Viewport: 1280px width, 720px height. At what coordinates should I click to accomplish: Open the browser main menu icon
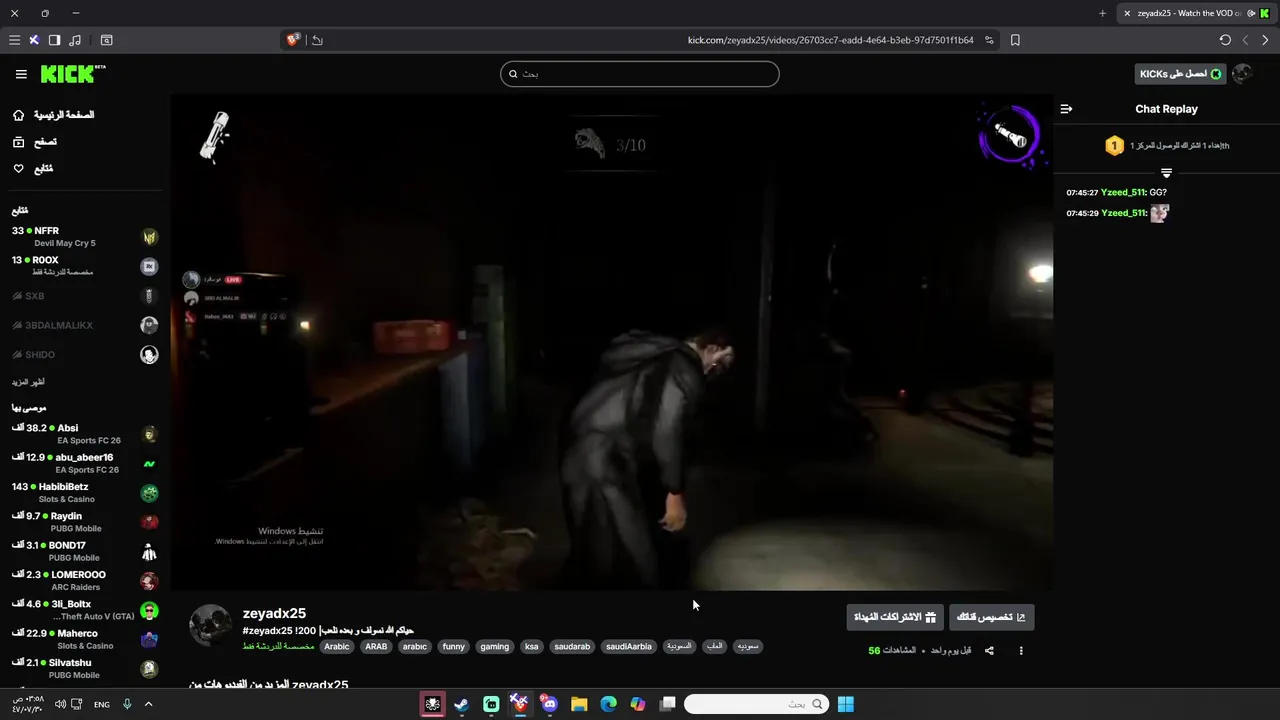[x=14, y=40]
